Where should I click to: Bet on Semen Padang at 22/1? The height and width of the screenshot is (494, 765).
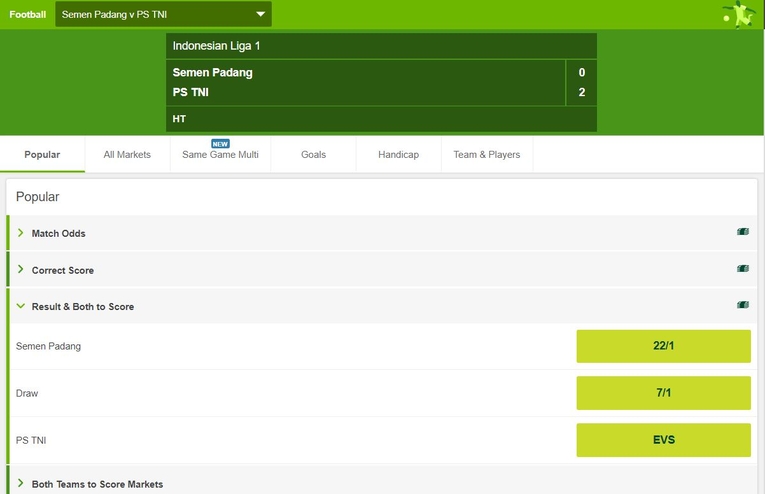664,346
